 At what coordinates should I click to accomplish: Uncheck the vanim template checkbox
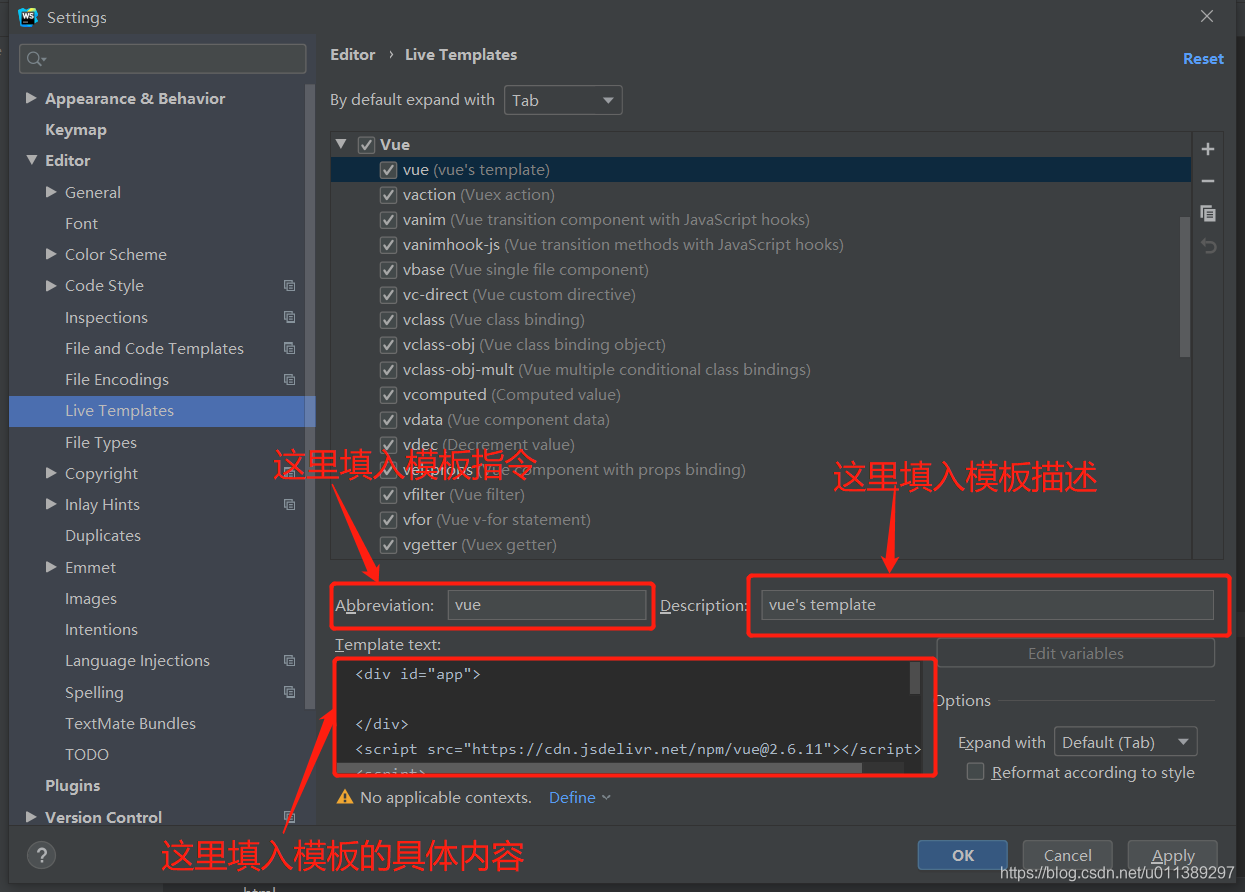(x=388, y=220)
